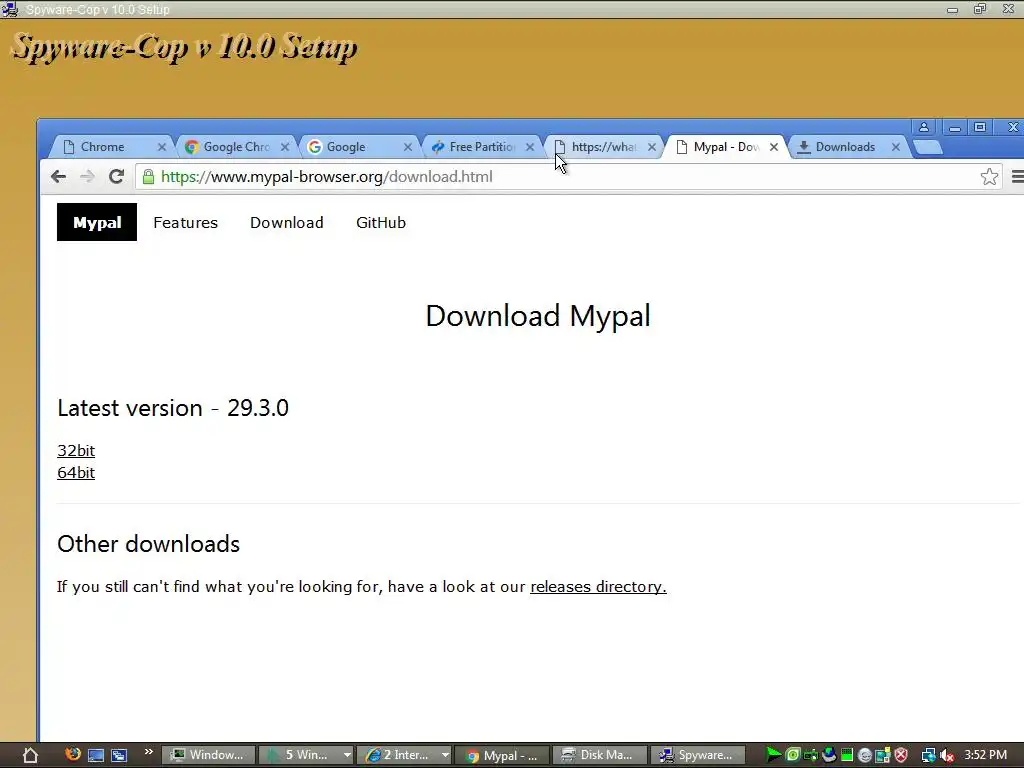The width and height of the screenshot is (1024, 768).
Task: Click the red shield security alert icon
Action: (901, 756)
